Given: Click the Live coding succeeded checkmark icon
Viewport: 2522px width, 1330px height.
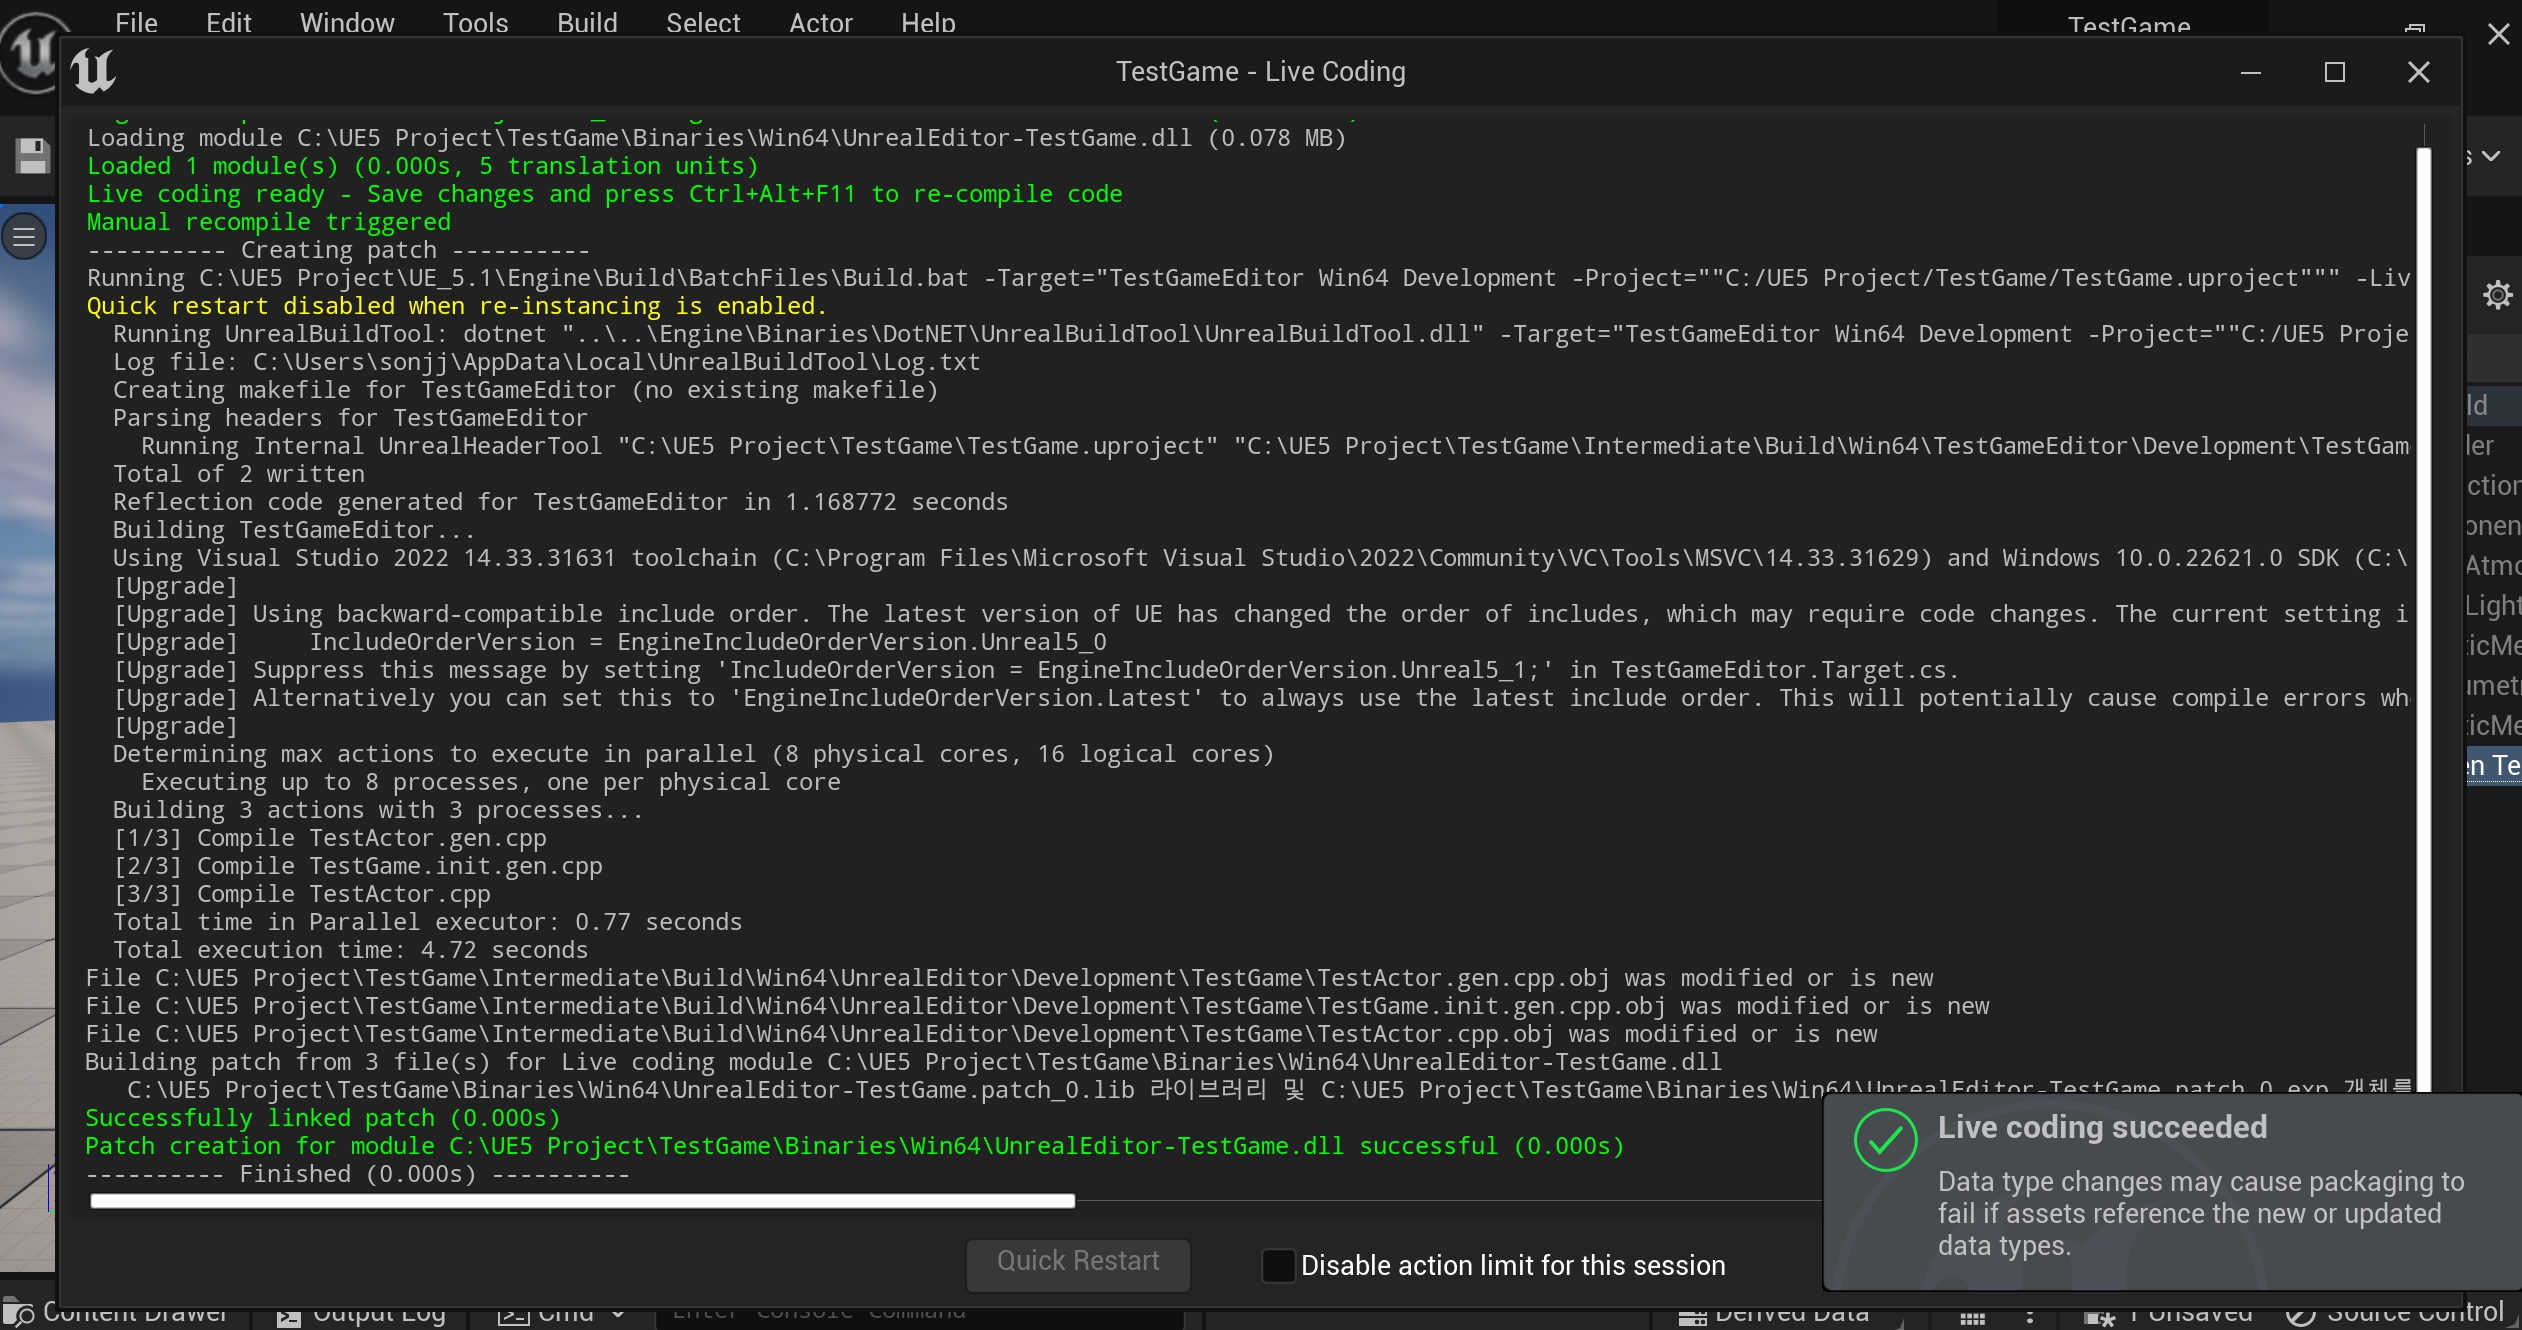Looking at the screenshot, I should [x=1885, y=1140].
